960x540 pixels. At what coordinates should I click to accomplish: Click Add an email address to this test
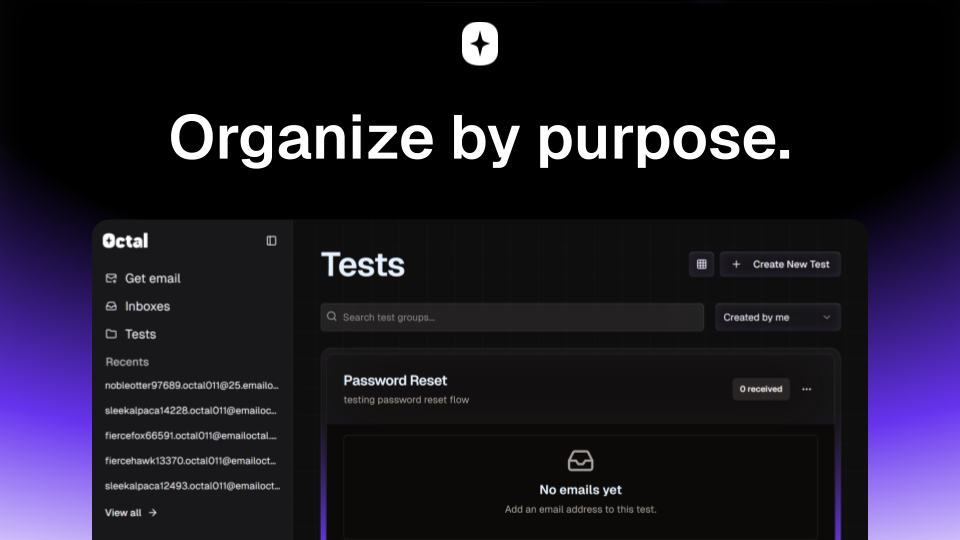click(x=580, y=509)
